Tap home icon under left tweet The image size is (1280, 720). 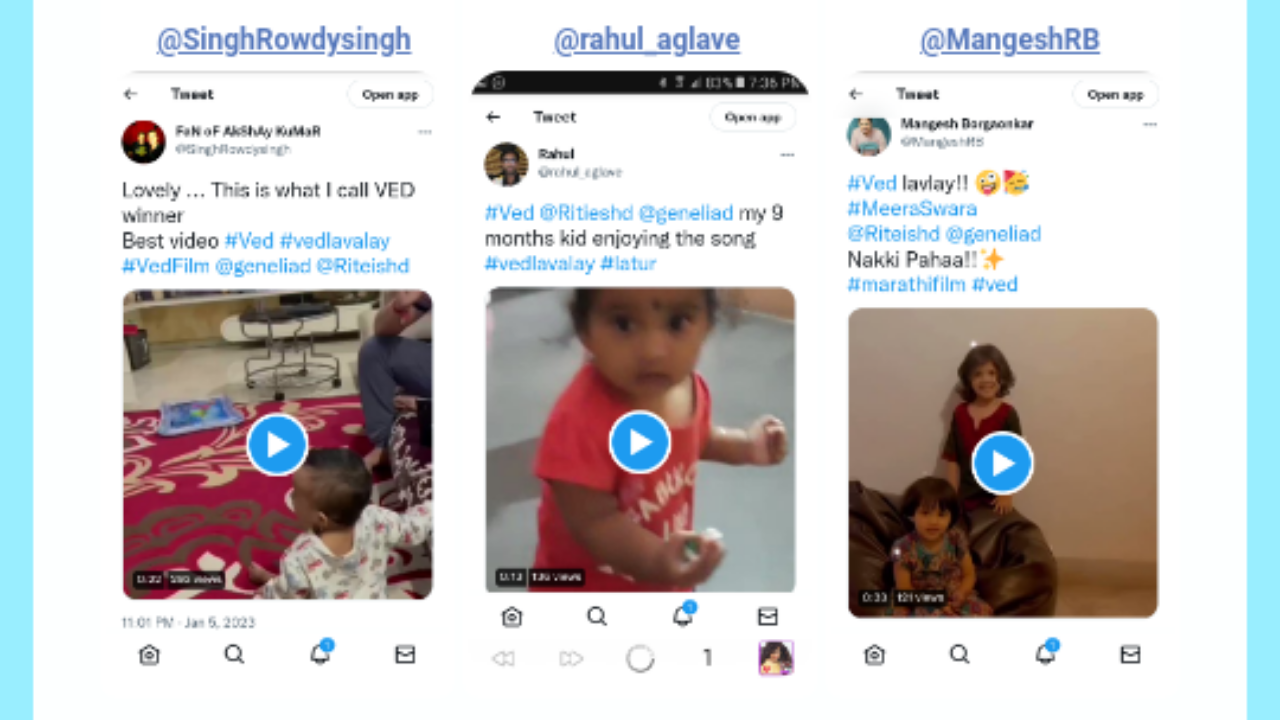149,654
